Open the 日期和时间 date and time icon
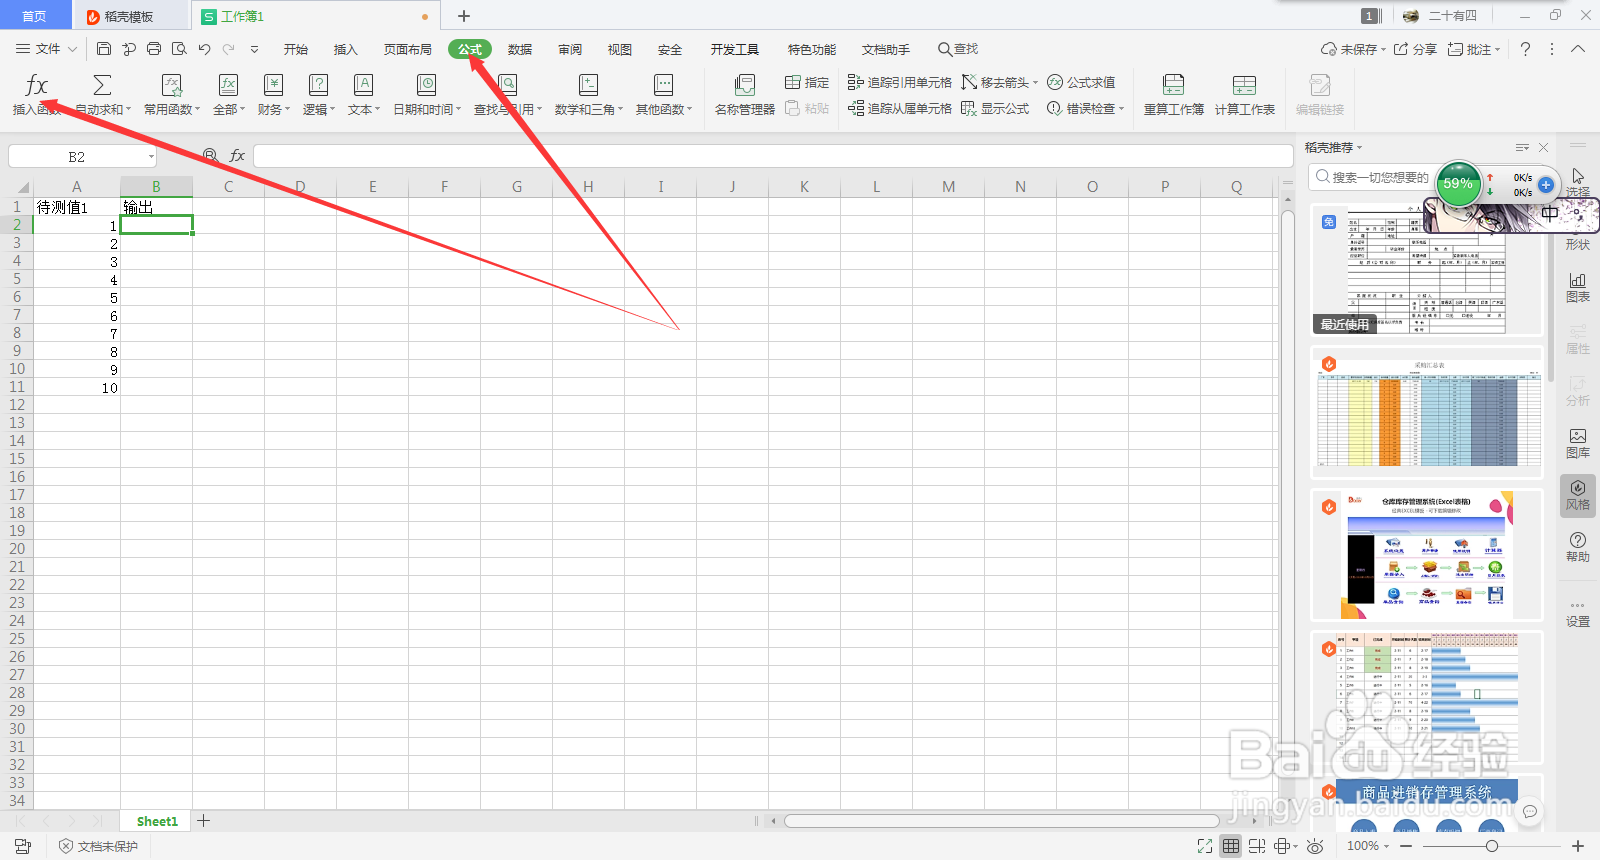 [426, 85]
